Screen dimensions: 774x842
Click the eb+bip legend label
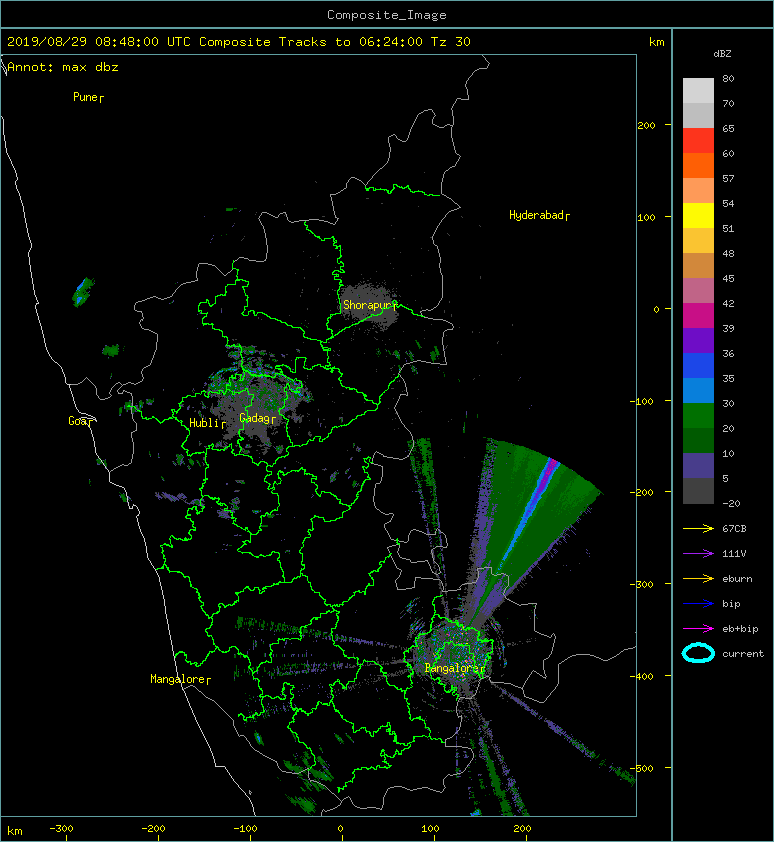[740, 629]
